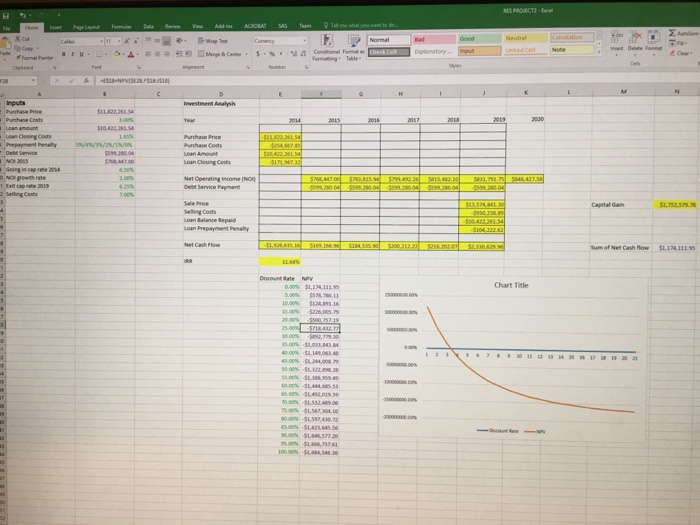This screenshot has width=700, height=525.
Task: Decrease decimal places
Action: [x=303, y=54]
